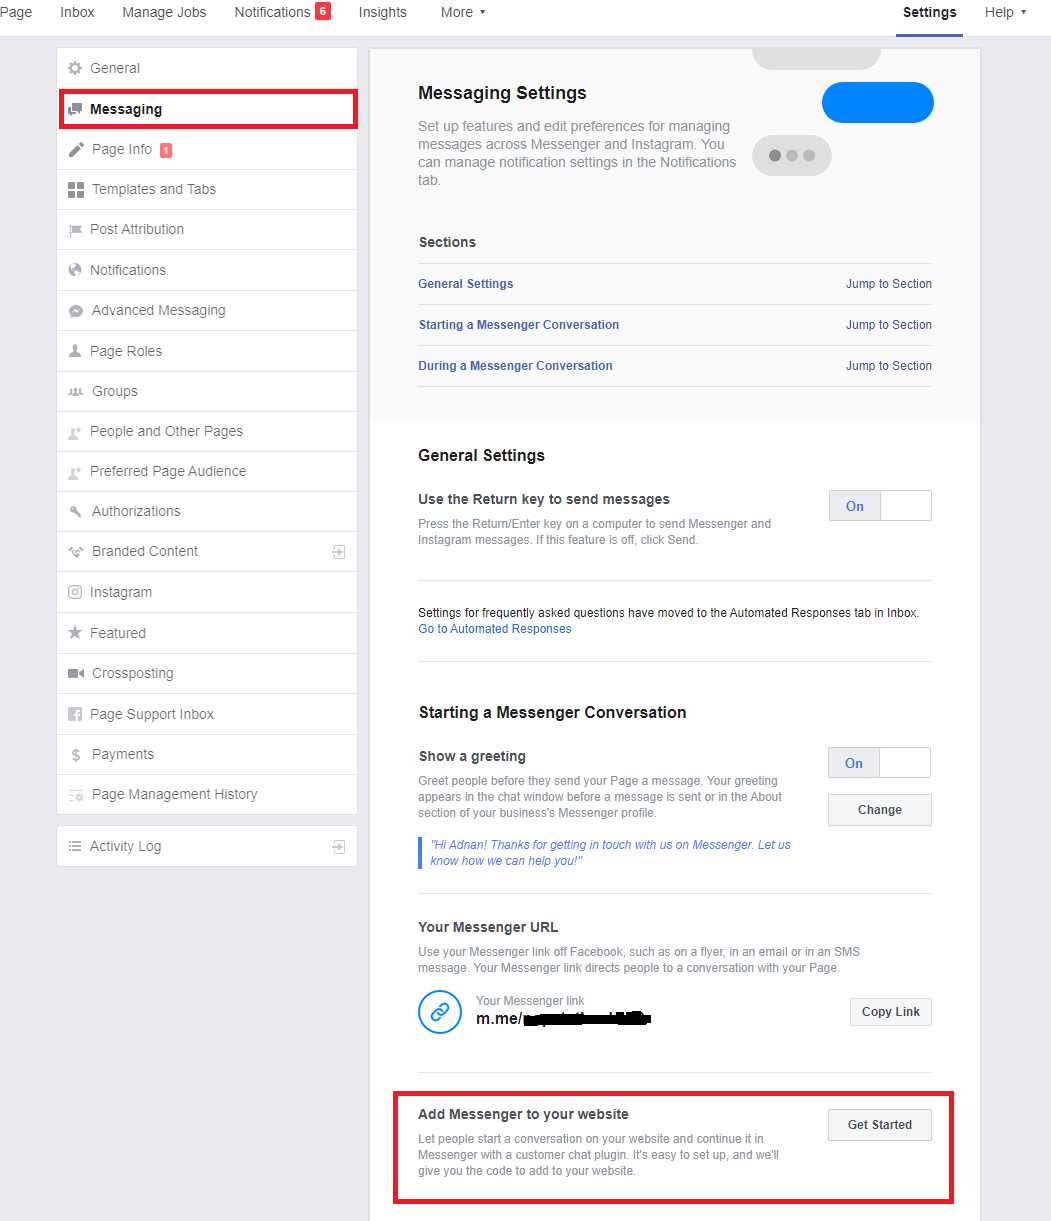Click the Page Management History icon
This screenshot has height=1221, width=1051.
(76, 796)
